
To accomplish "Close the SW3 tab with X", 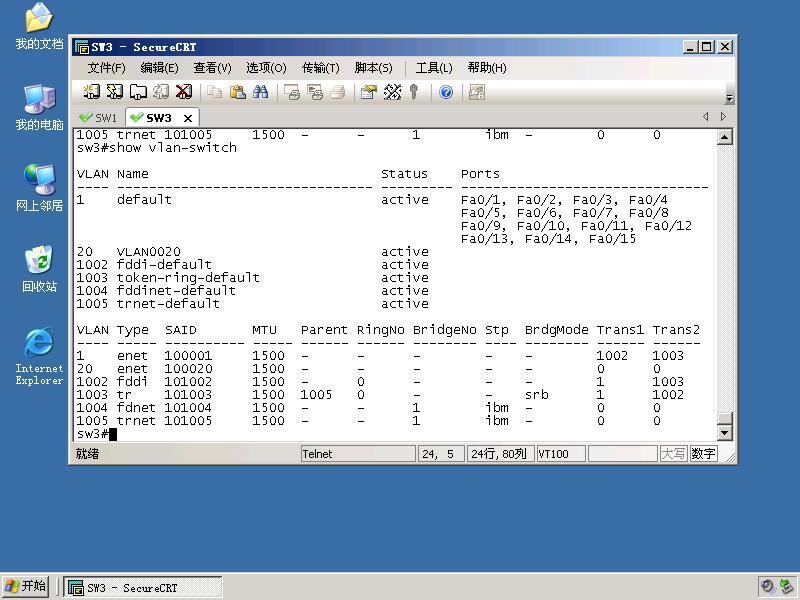I will point(188,118).
